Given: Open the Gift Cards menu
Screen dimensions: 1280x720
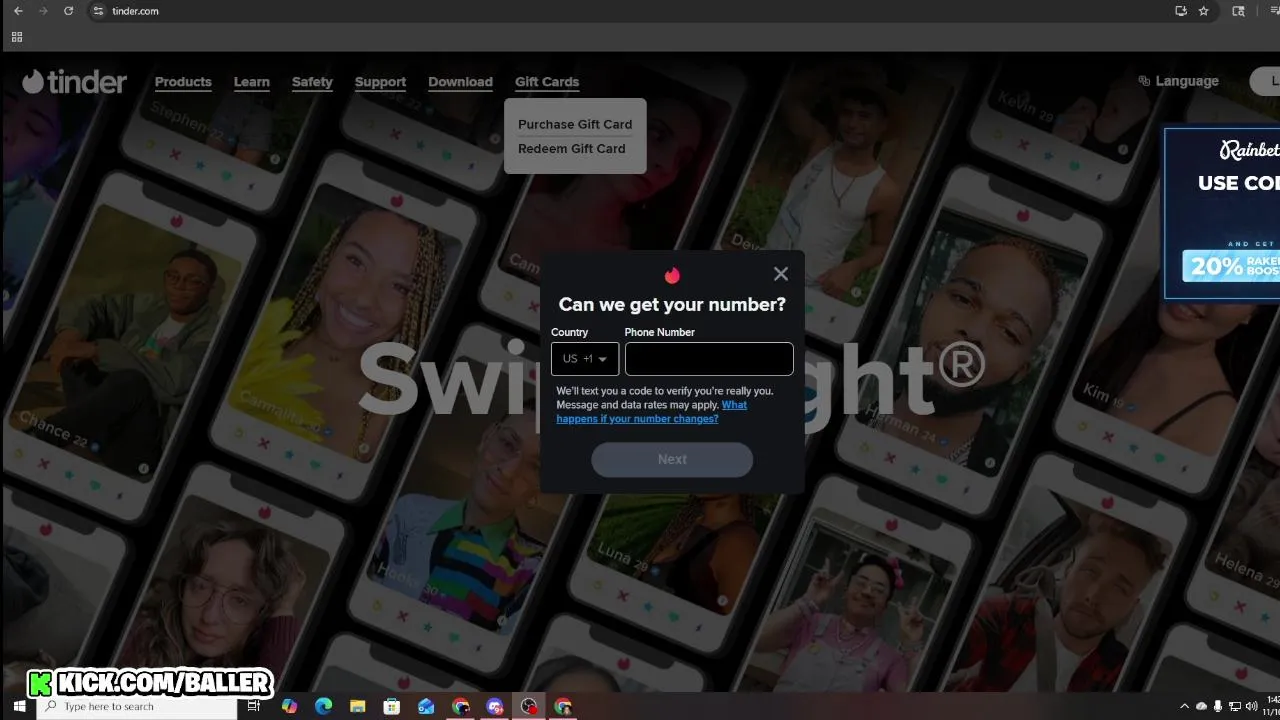Looking at the screenshot, I should (547, 82).
